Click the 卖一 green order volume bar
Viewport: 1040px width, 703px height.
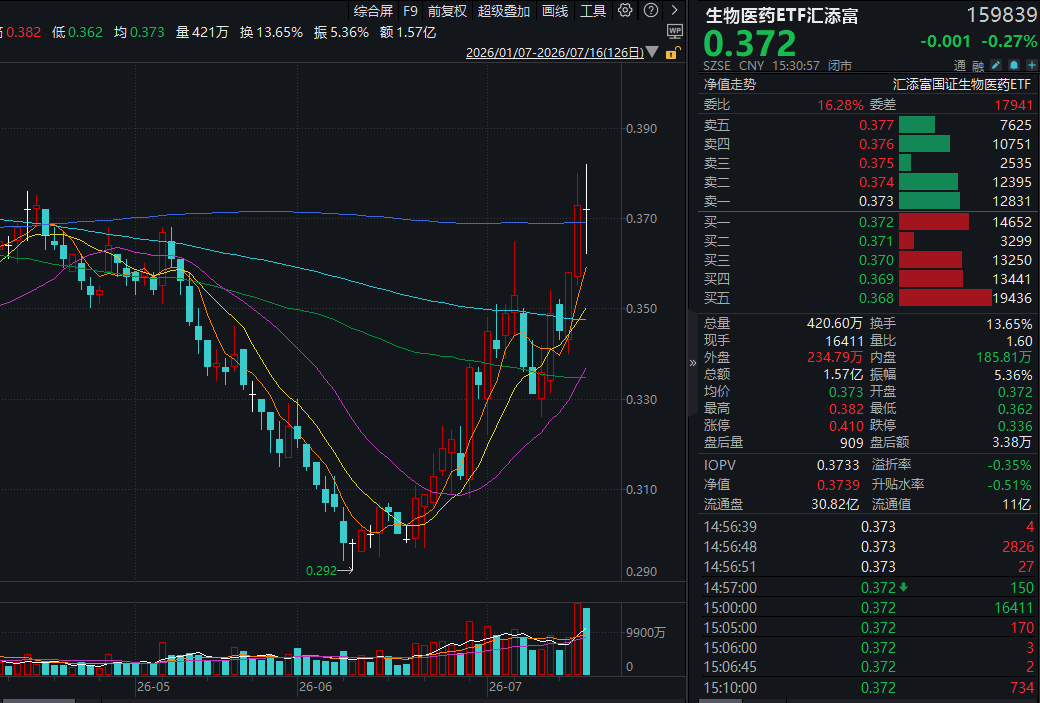[x=929, y=200]
